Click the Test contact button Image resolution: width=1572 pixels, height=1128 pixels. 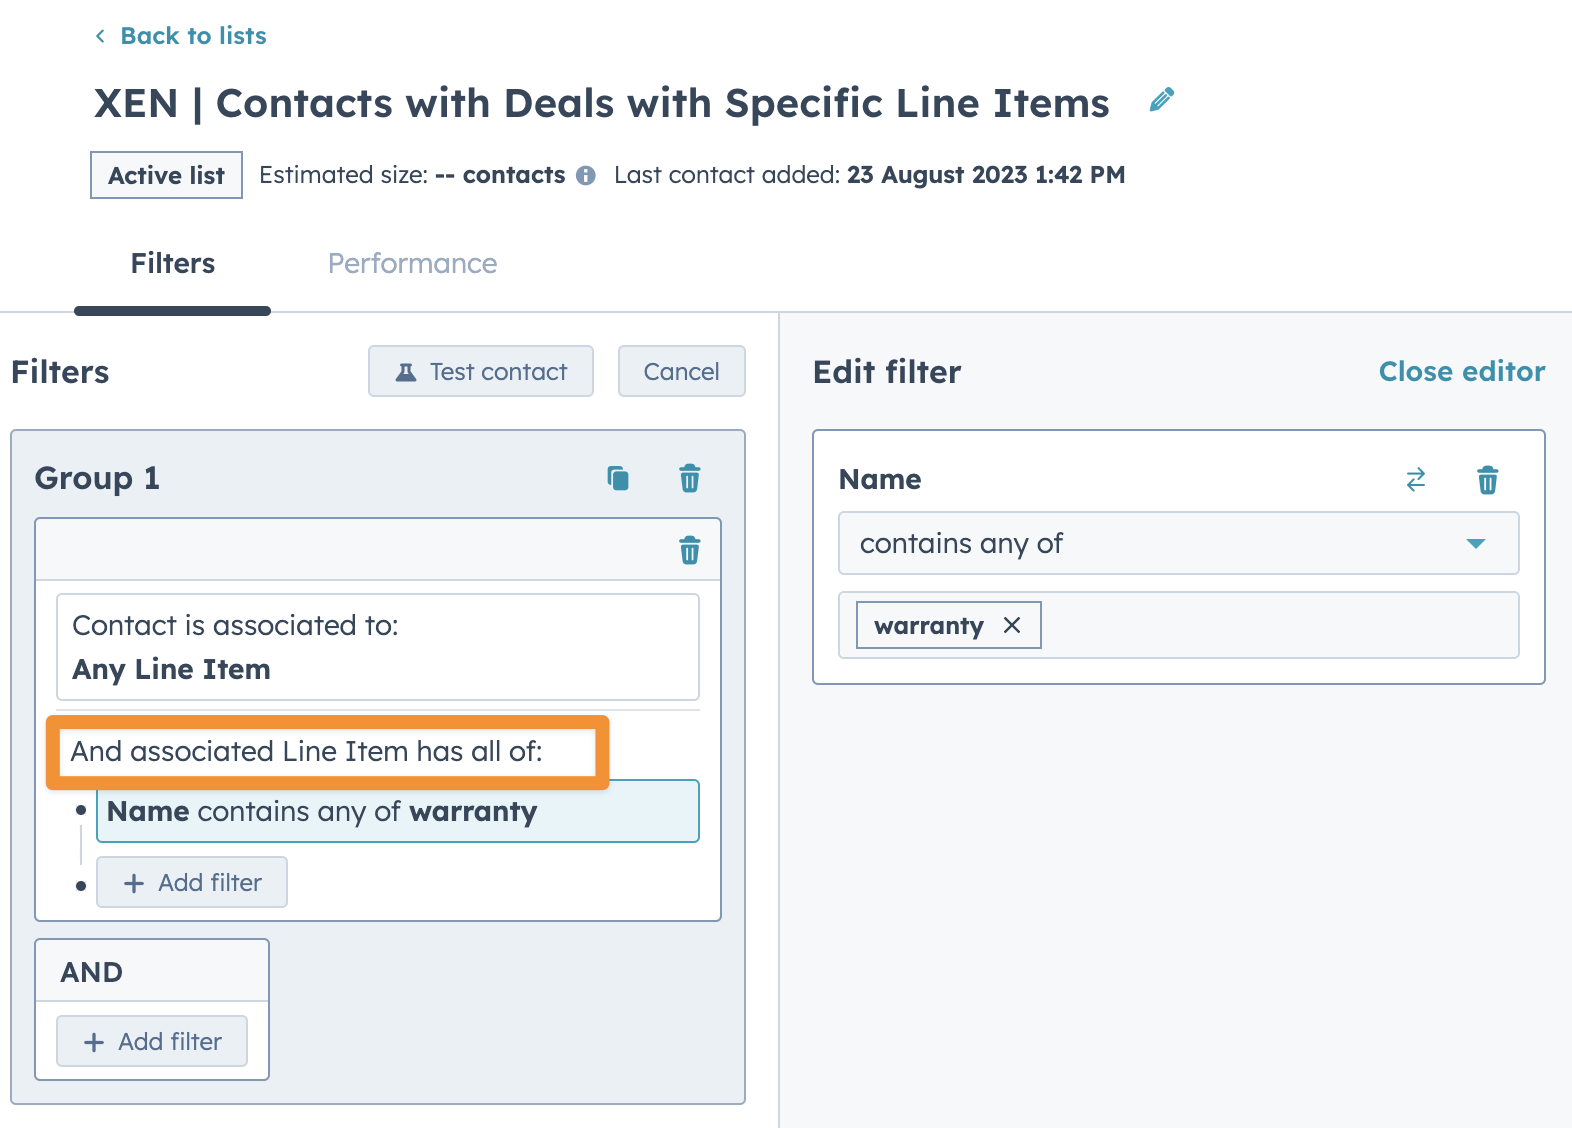point(480,371)
